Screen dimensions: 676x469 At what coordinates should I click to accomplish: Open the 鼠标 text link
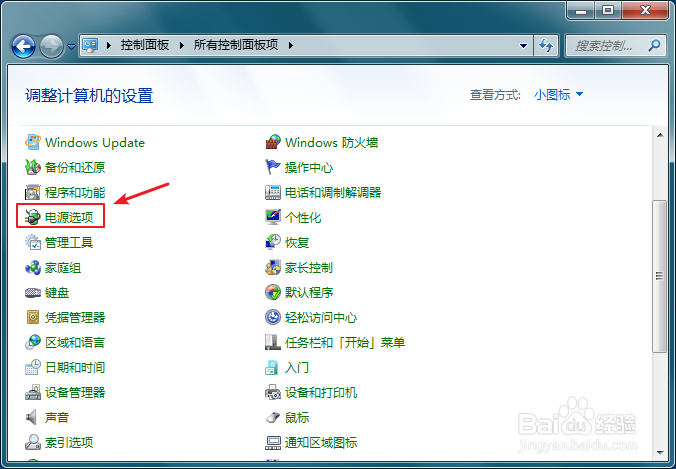tap(297, 418)
